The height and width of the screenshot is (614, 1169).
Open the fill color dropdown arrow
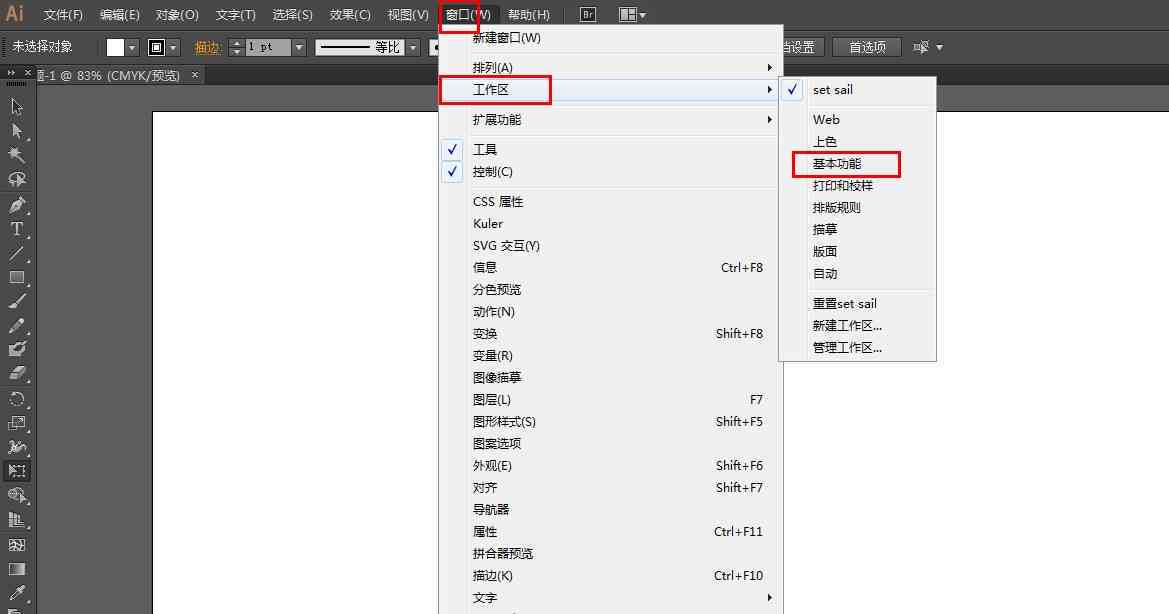click(132, 48)
